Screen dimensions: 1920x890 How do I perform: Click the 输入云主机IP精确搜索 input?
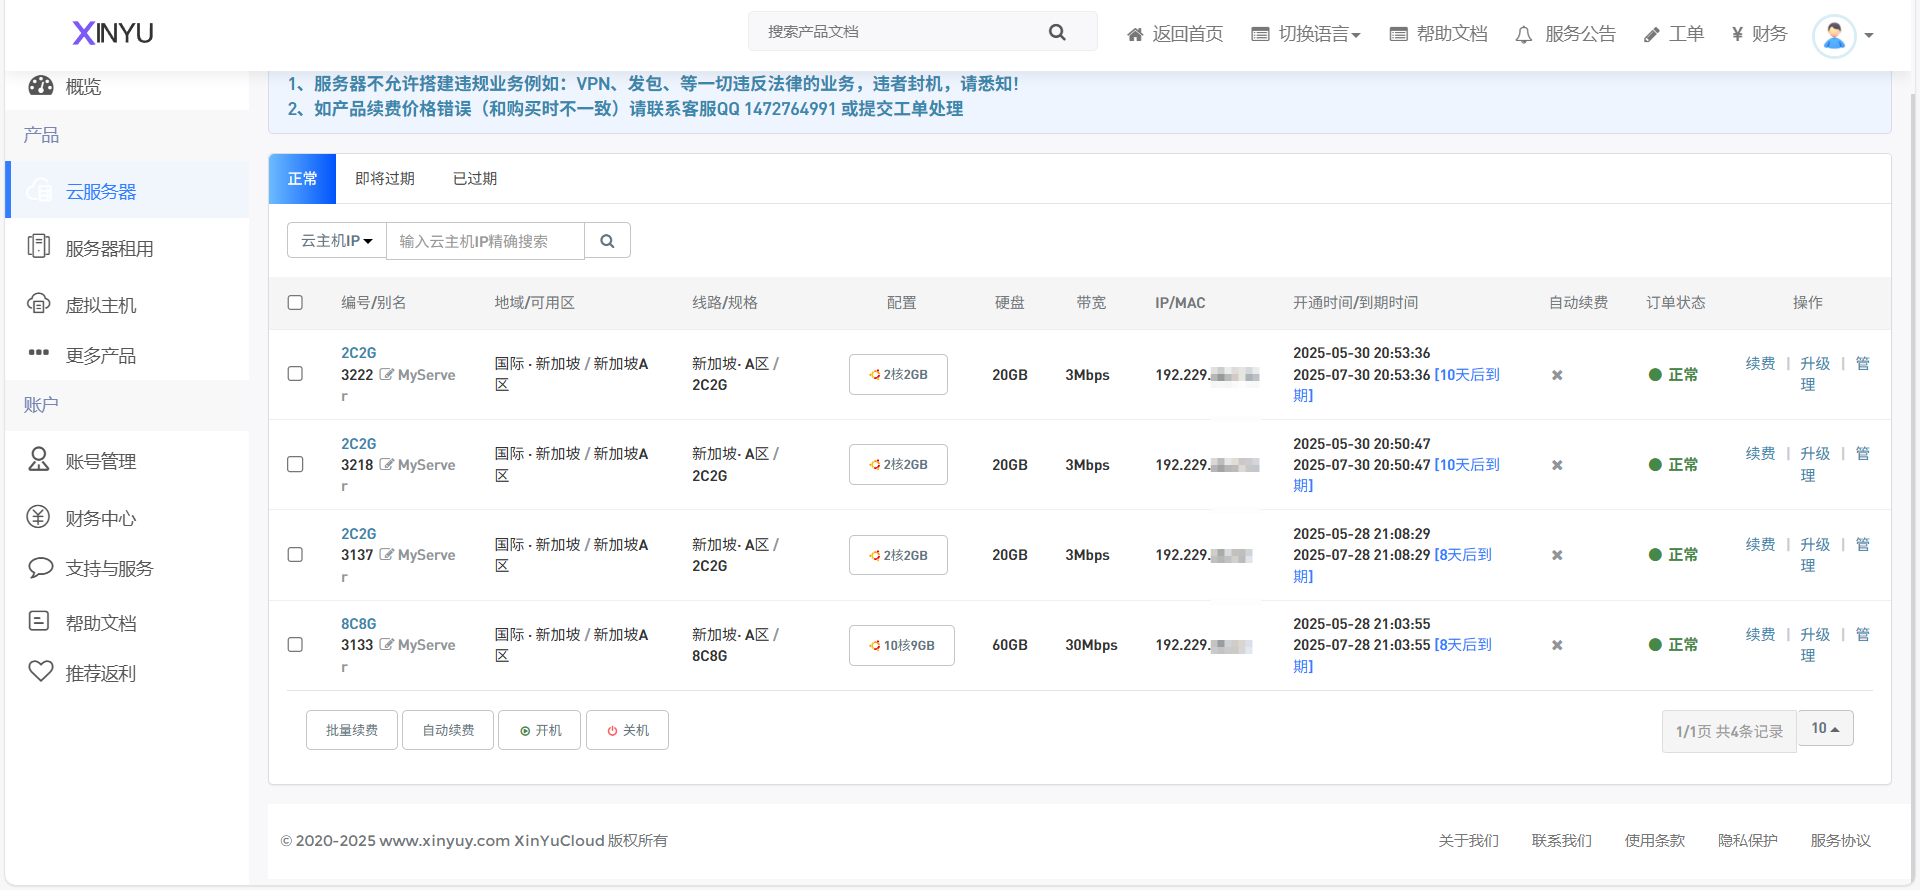pos(485,241)
